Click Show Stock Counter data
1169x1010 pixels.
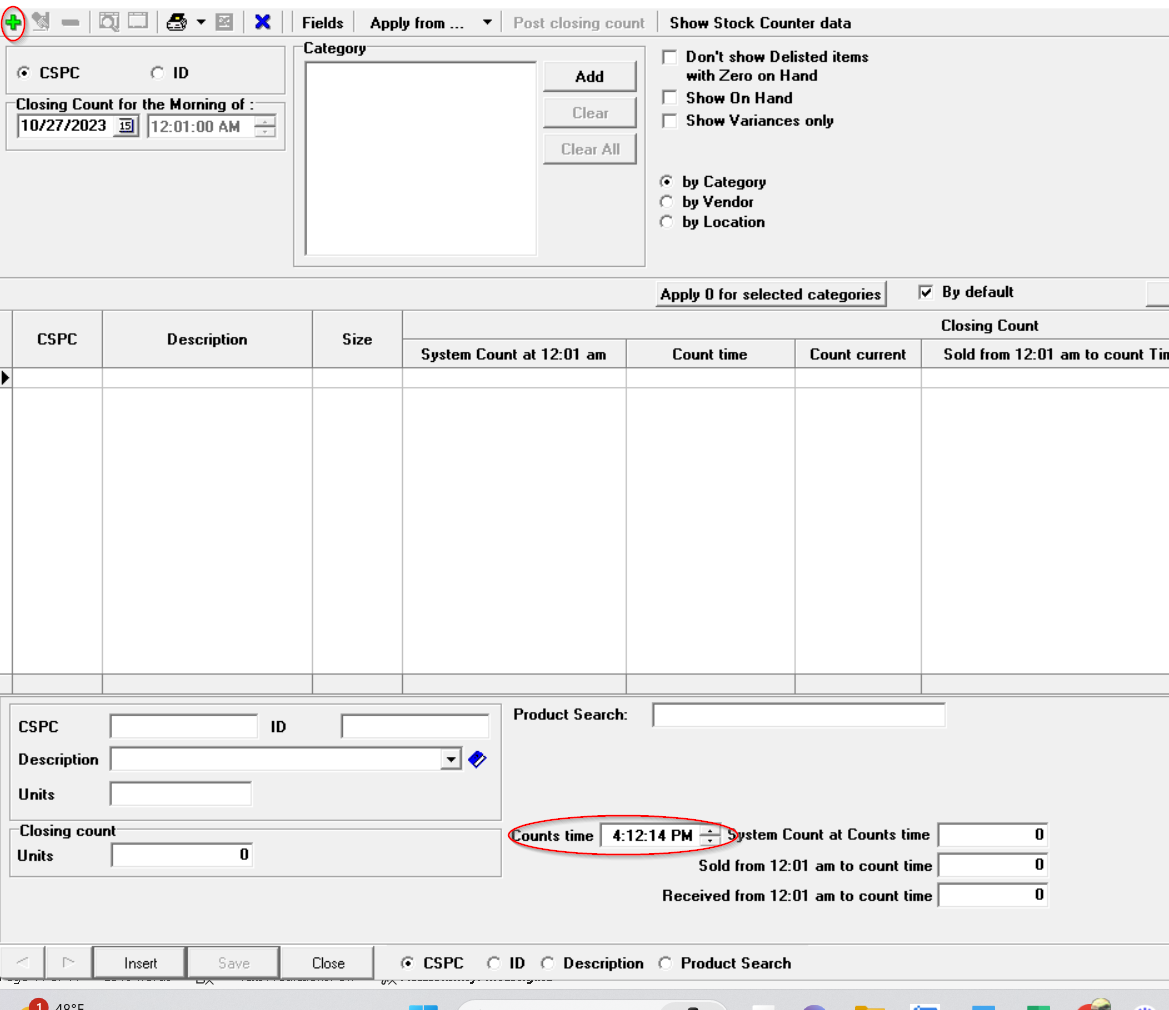pyautogui.click(x=760, y=23)
